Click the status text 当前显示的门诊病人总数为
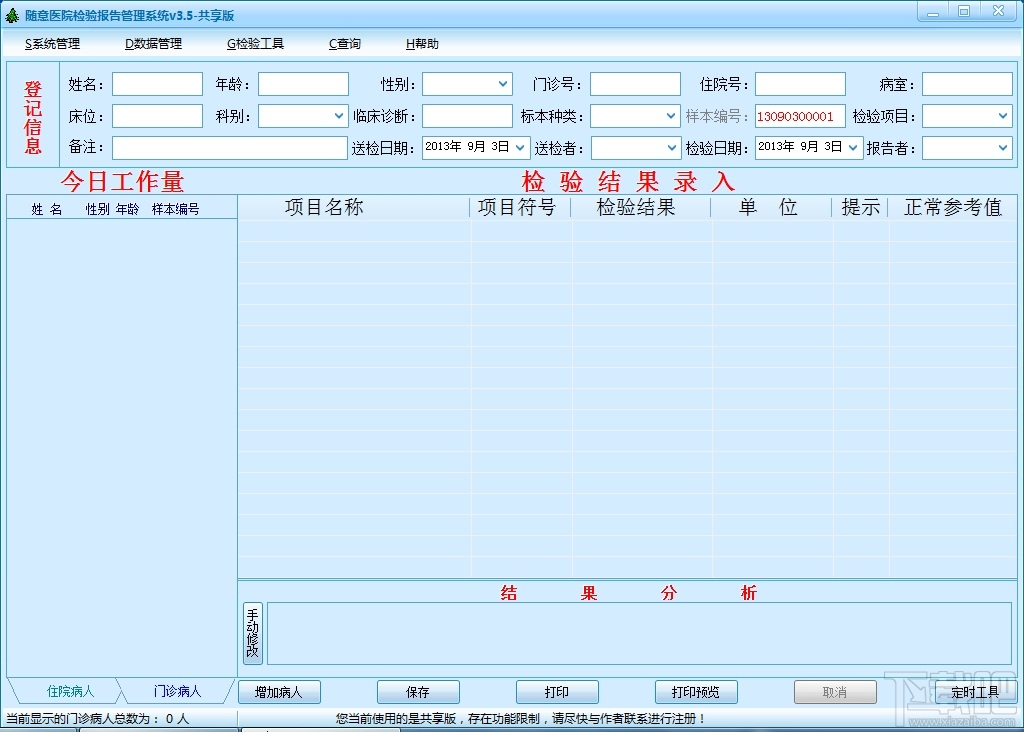 click(82, 718)
